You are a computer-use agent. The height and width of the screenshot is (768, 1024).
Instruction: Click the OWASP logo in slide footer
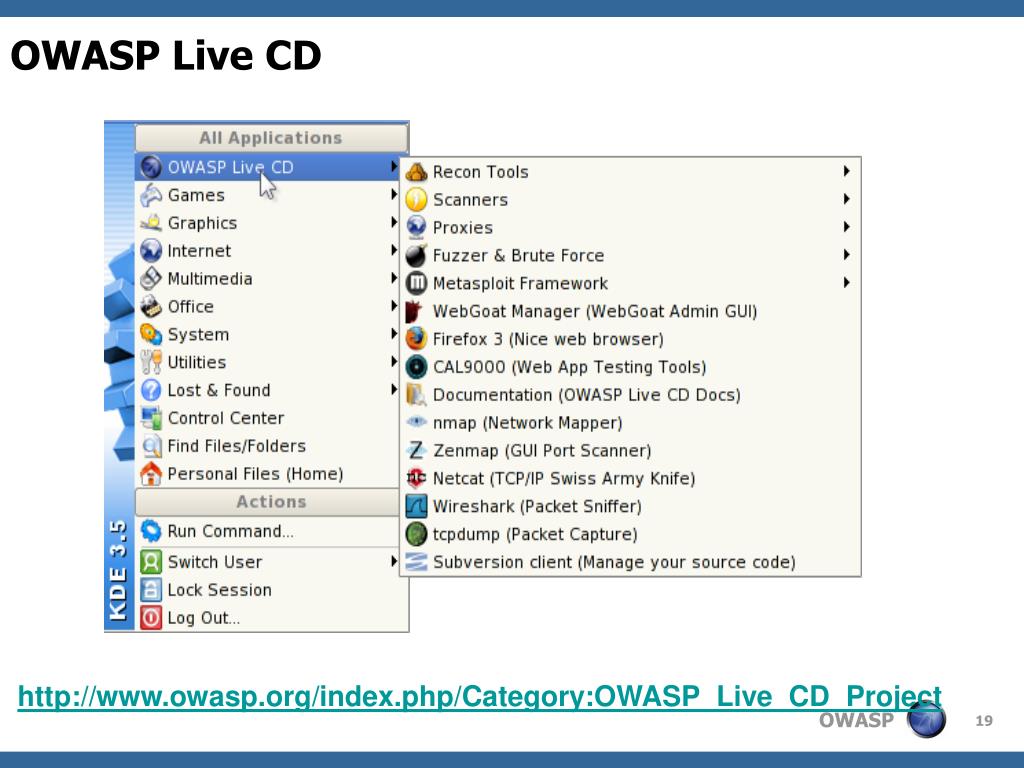tap(926, 720)
